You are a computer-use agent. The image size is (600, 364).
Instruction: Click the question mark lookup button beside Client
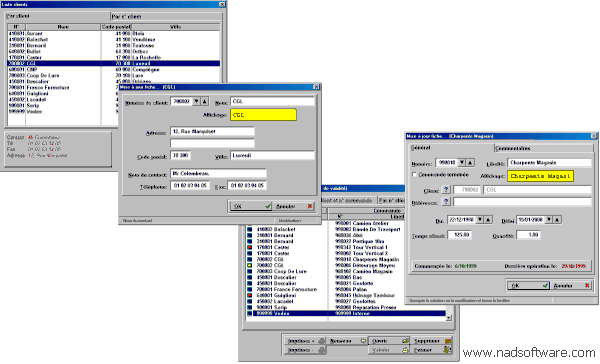tap(446, 189)
